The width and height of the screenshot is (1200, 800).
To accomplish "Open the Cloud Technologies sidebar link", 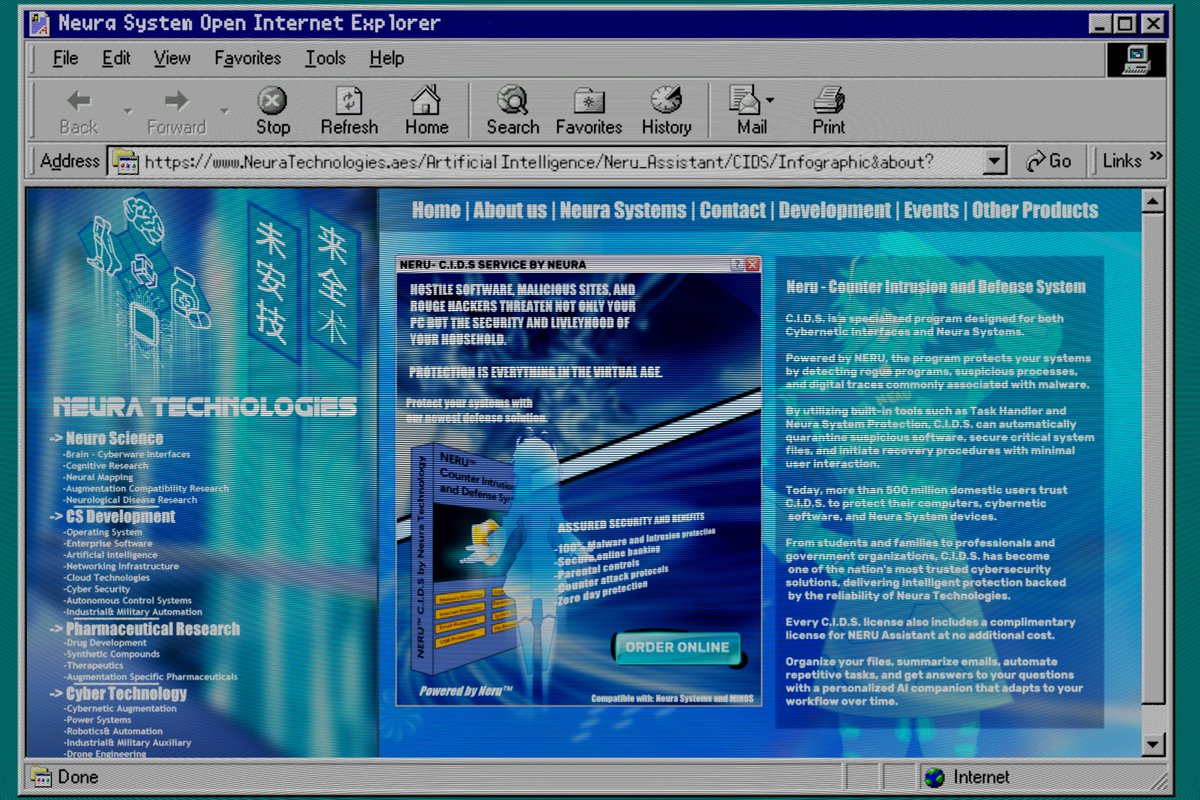I will pyautogui.click(x=107, y=578).
